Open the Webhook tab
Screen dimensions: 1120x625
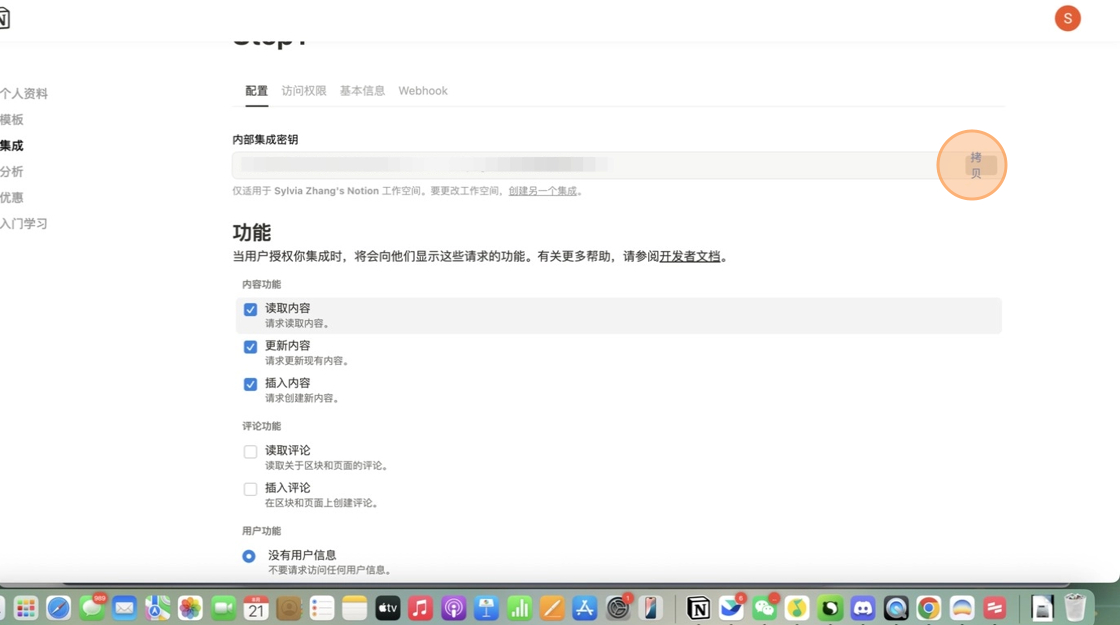(x=423, y=91)
